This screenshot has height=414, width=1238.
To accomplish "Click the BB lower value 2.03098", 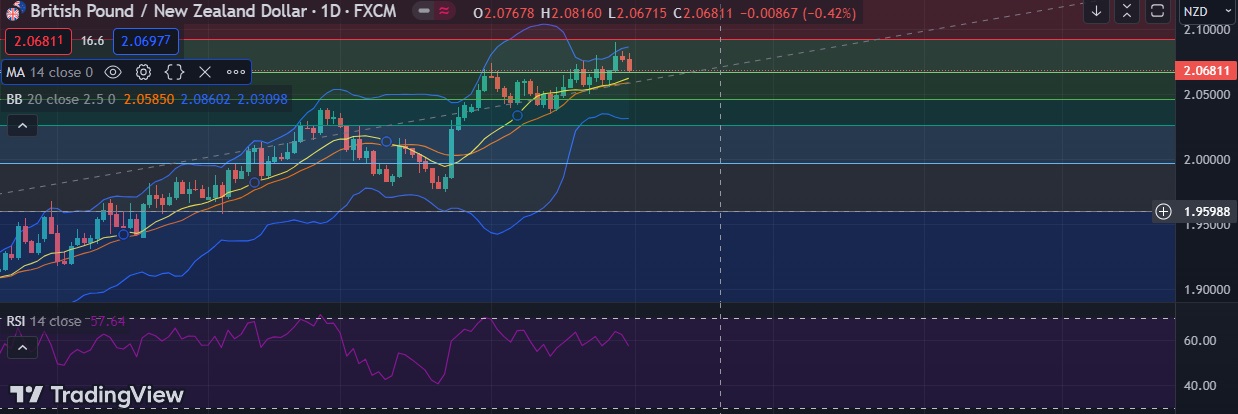I will pyautogui.click(x=262, y=99).
